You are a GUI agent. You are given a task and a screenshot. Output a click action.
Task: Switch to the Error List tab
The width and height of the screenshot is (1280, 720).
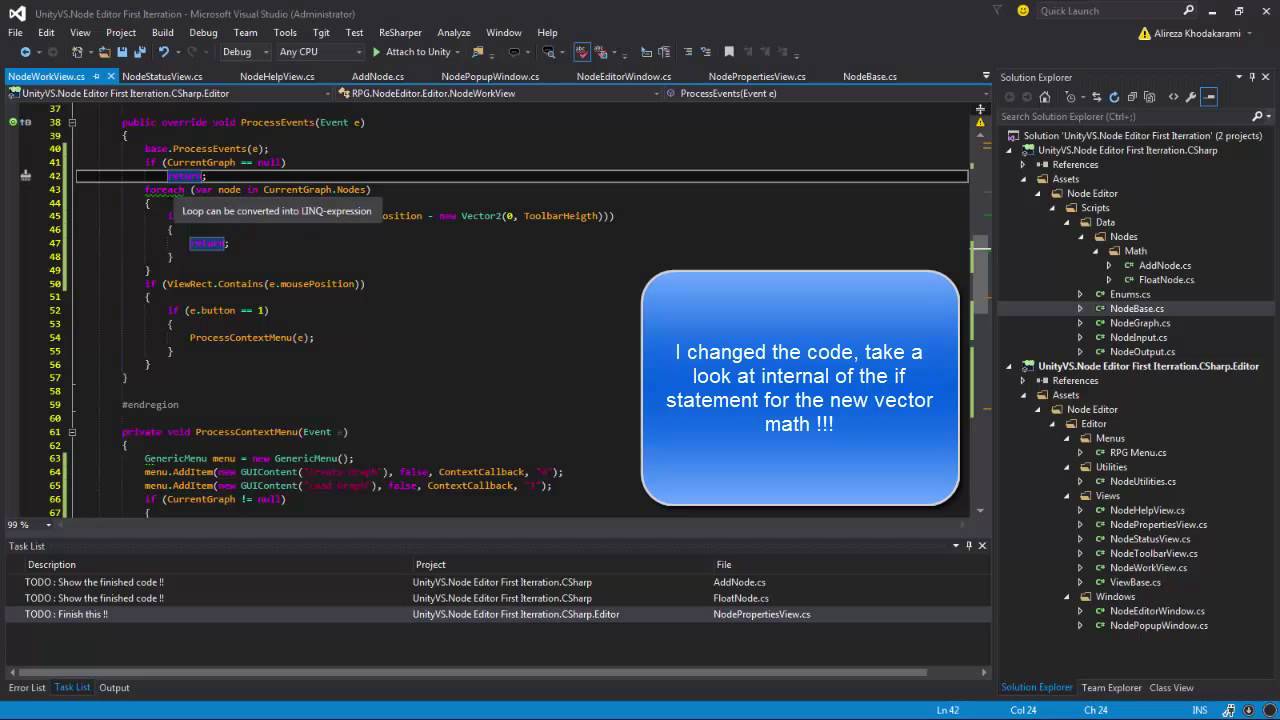(27, 688)
